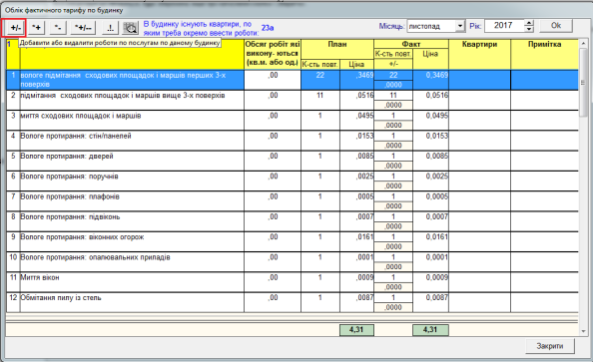Screen dimensions: 594x362
Task: Click the 'План' column header
Action: (337, 49)
